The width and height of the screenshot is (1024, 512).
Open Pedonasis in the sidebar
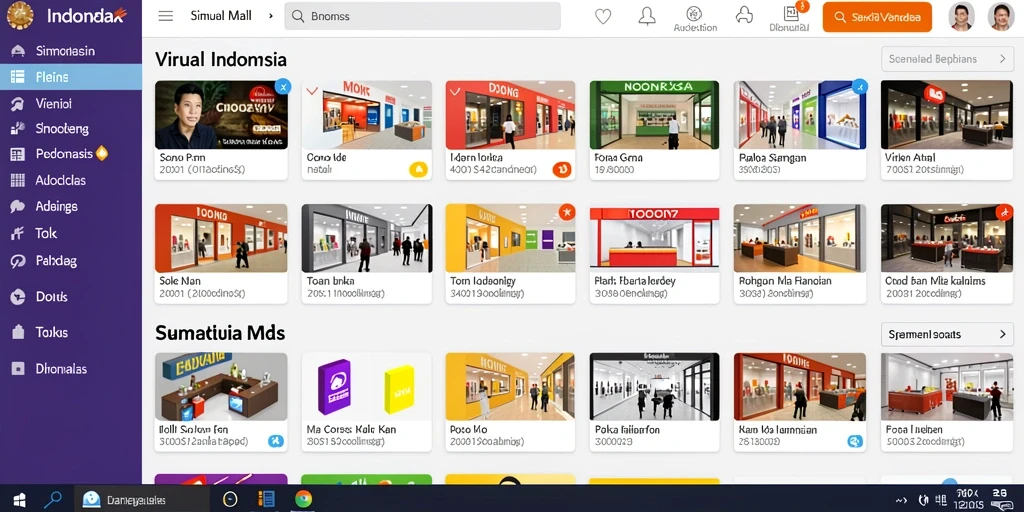tap(71, 154)
